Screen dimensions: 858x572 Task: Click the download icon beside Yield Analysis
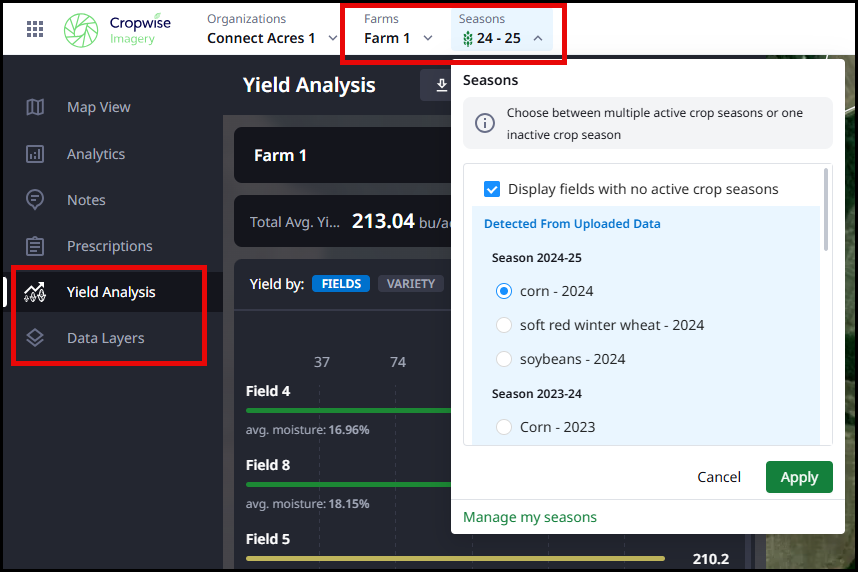441,86
